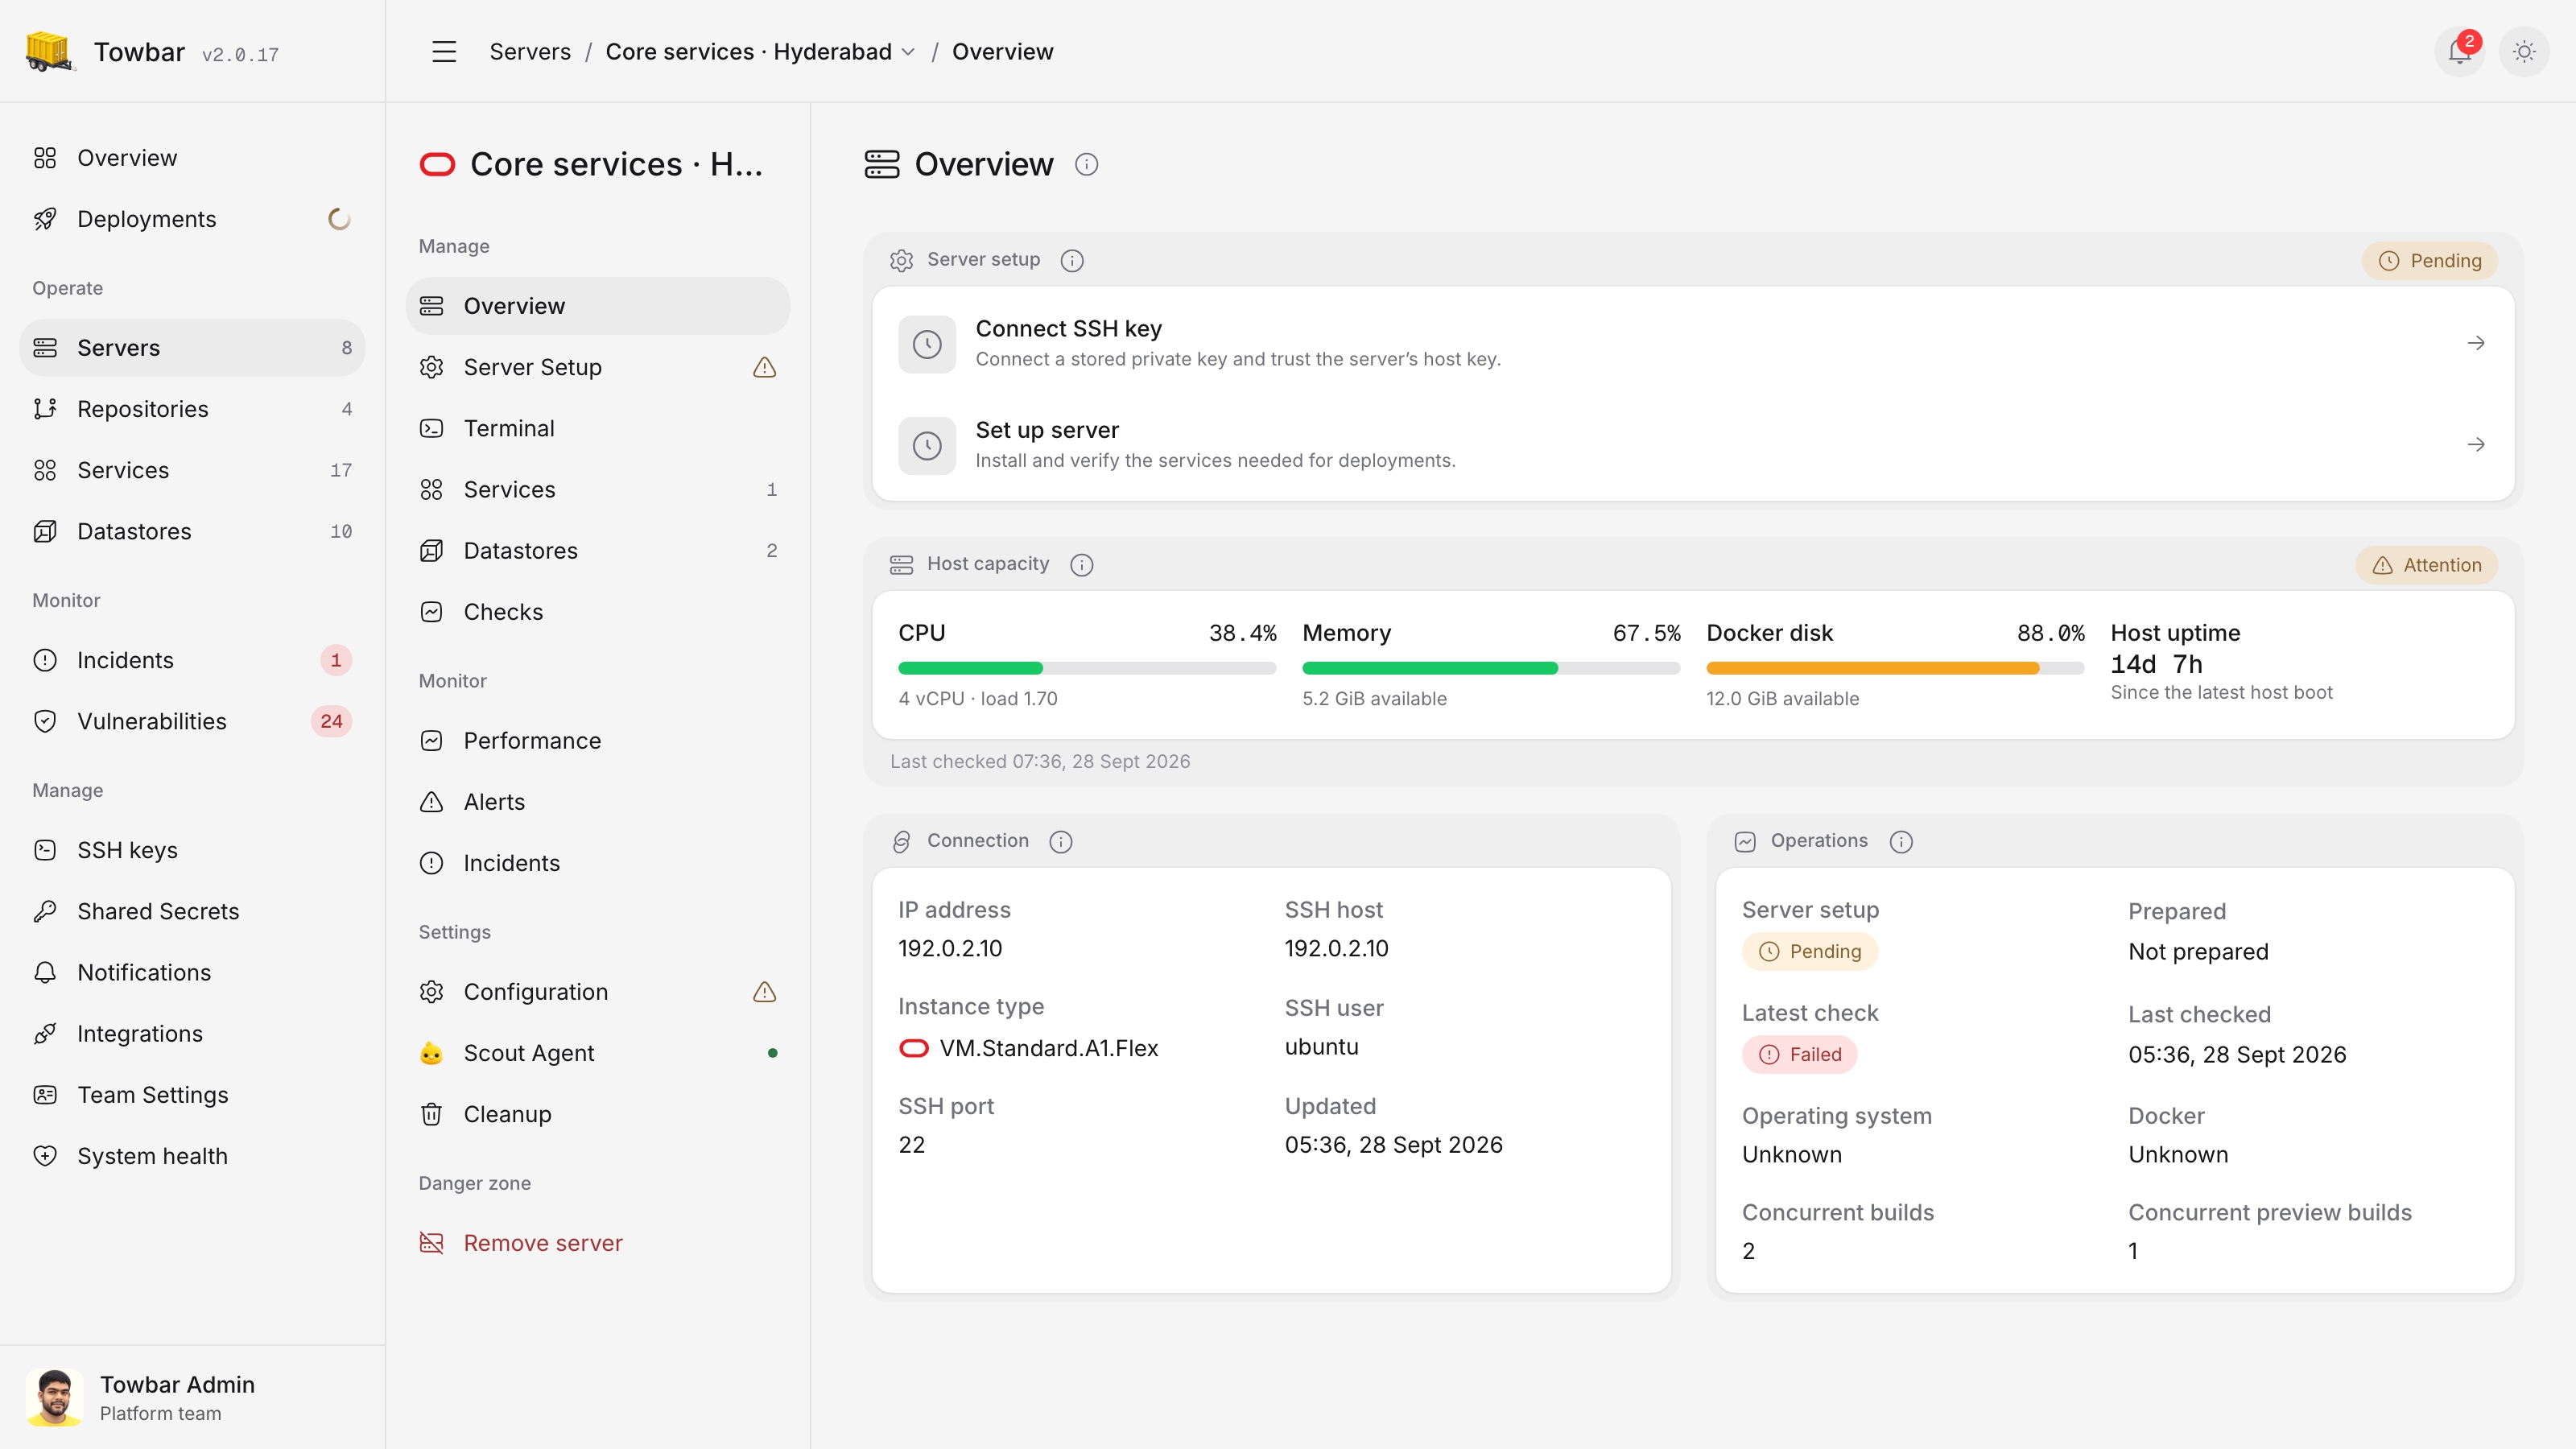Screen dimensions: 2576x1449
Task: Open server Alerts page
Action: pyautogui.click(x=598, y=802)
